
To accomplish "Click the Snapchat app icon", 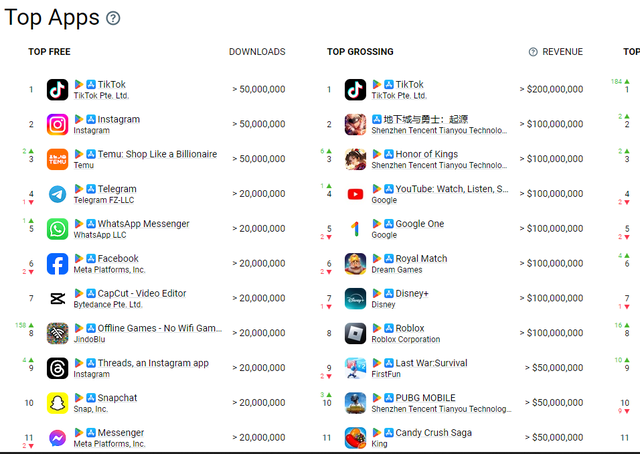I will pos(57,403).
